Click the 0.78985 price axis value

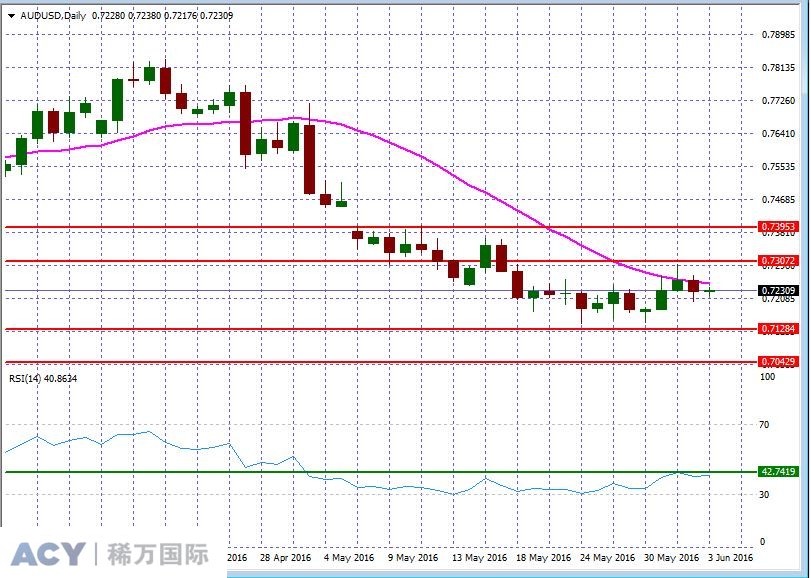pos(778,35)
